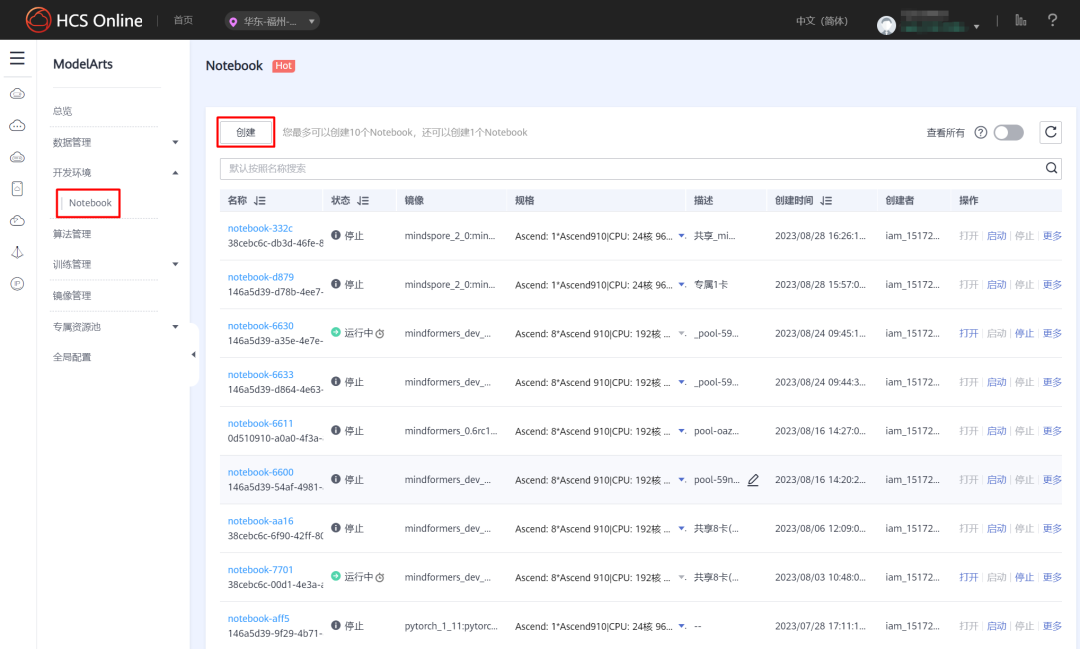Click the help question mark beside 查看所有

pyautogui.click(x=981, y=132)
